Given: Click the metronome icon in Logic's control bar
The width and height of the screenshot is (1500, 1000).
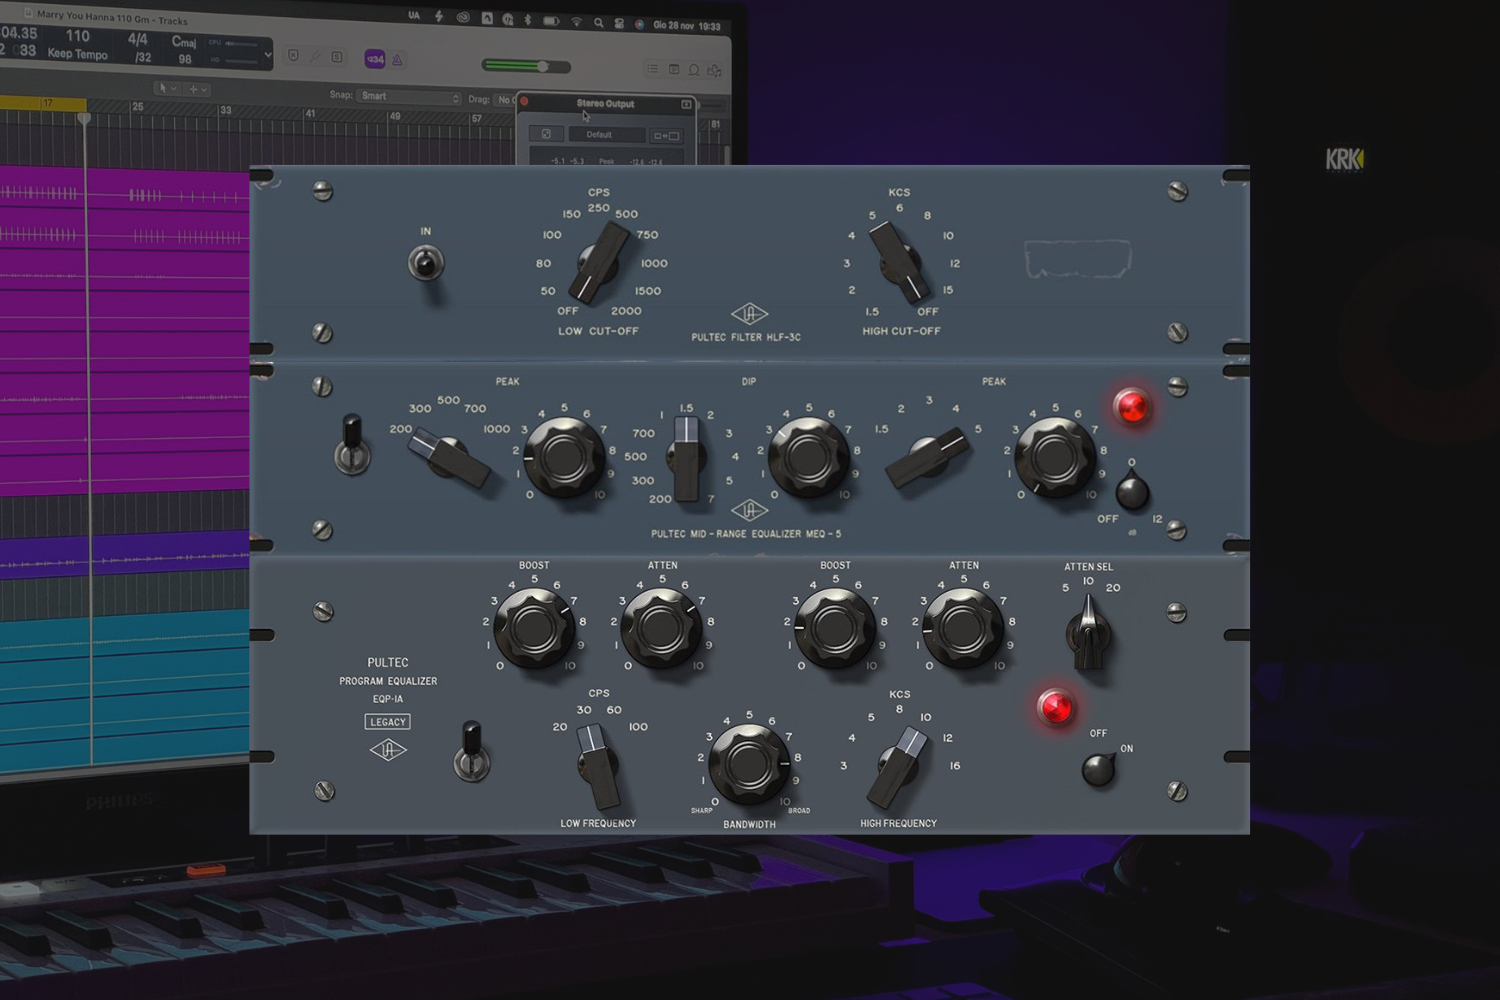Looking at the screenshot, I should pyautogui.click(x=397, y=60).
